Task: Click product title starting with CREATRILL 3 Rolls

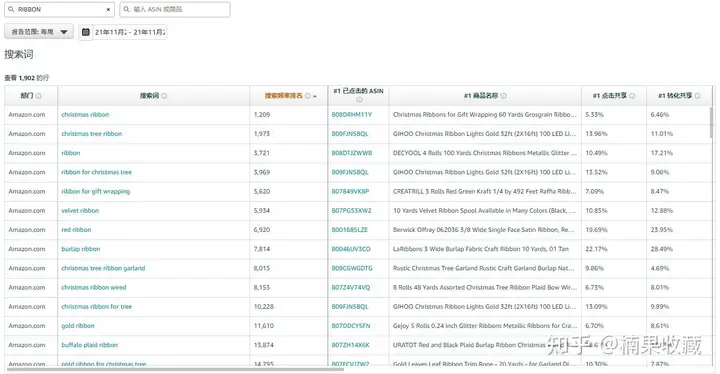Action: (484, 192)
